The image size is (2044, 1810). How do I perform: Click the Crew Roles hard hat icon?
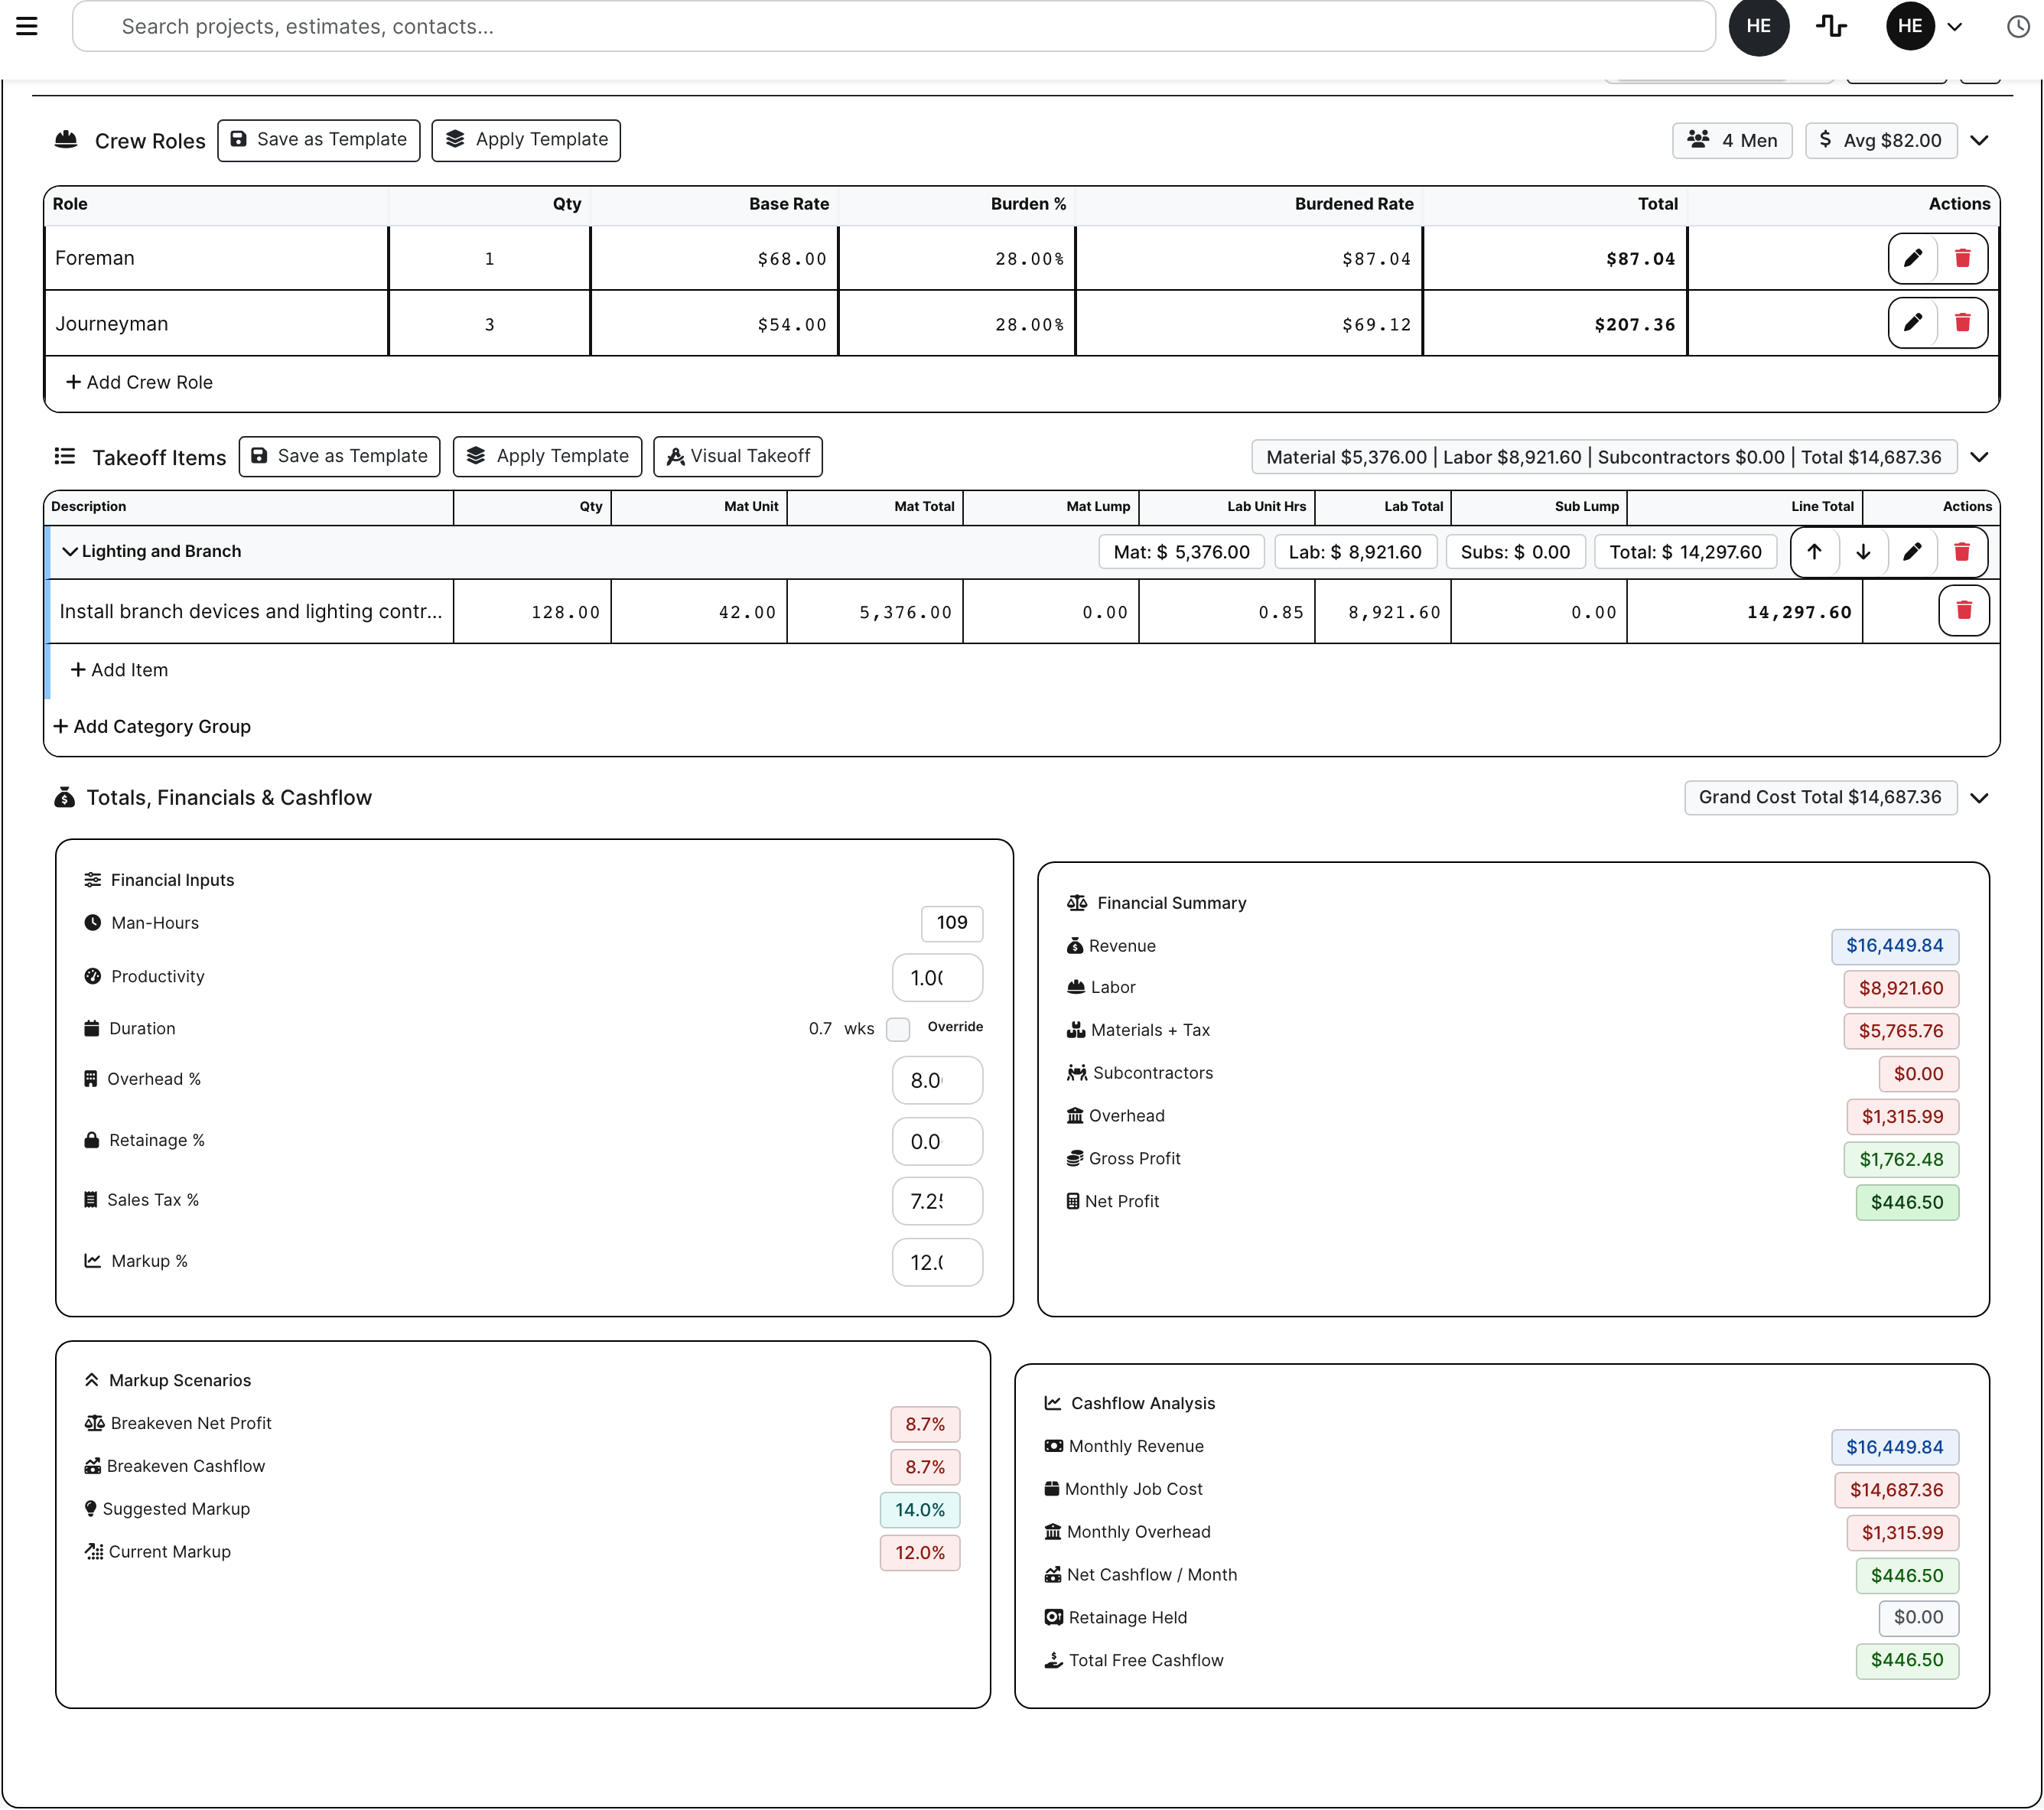pos(66,140)
